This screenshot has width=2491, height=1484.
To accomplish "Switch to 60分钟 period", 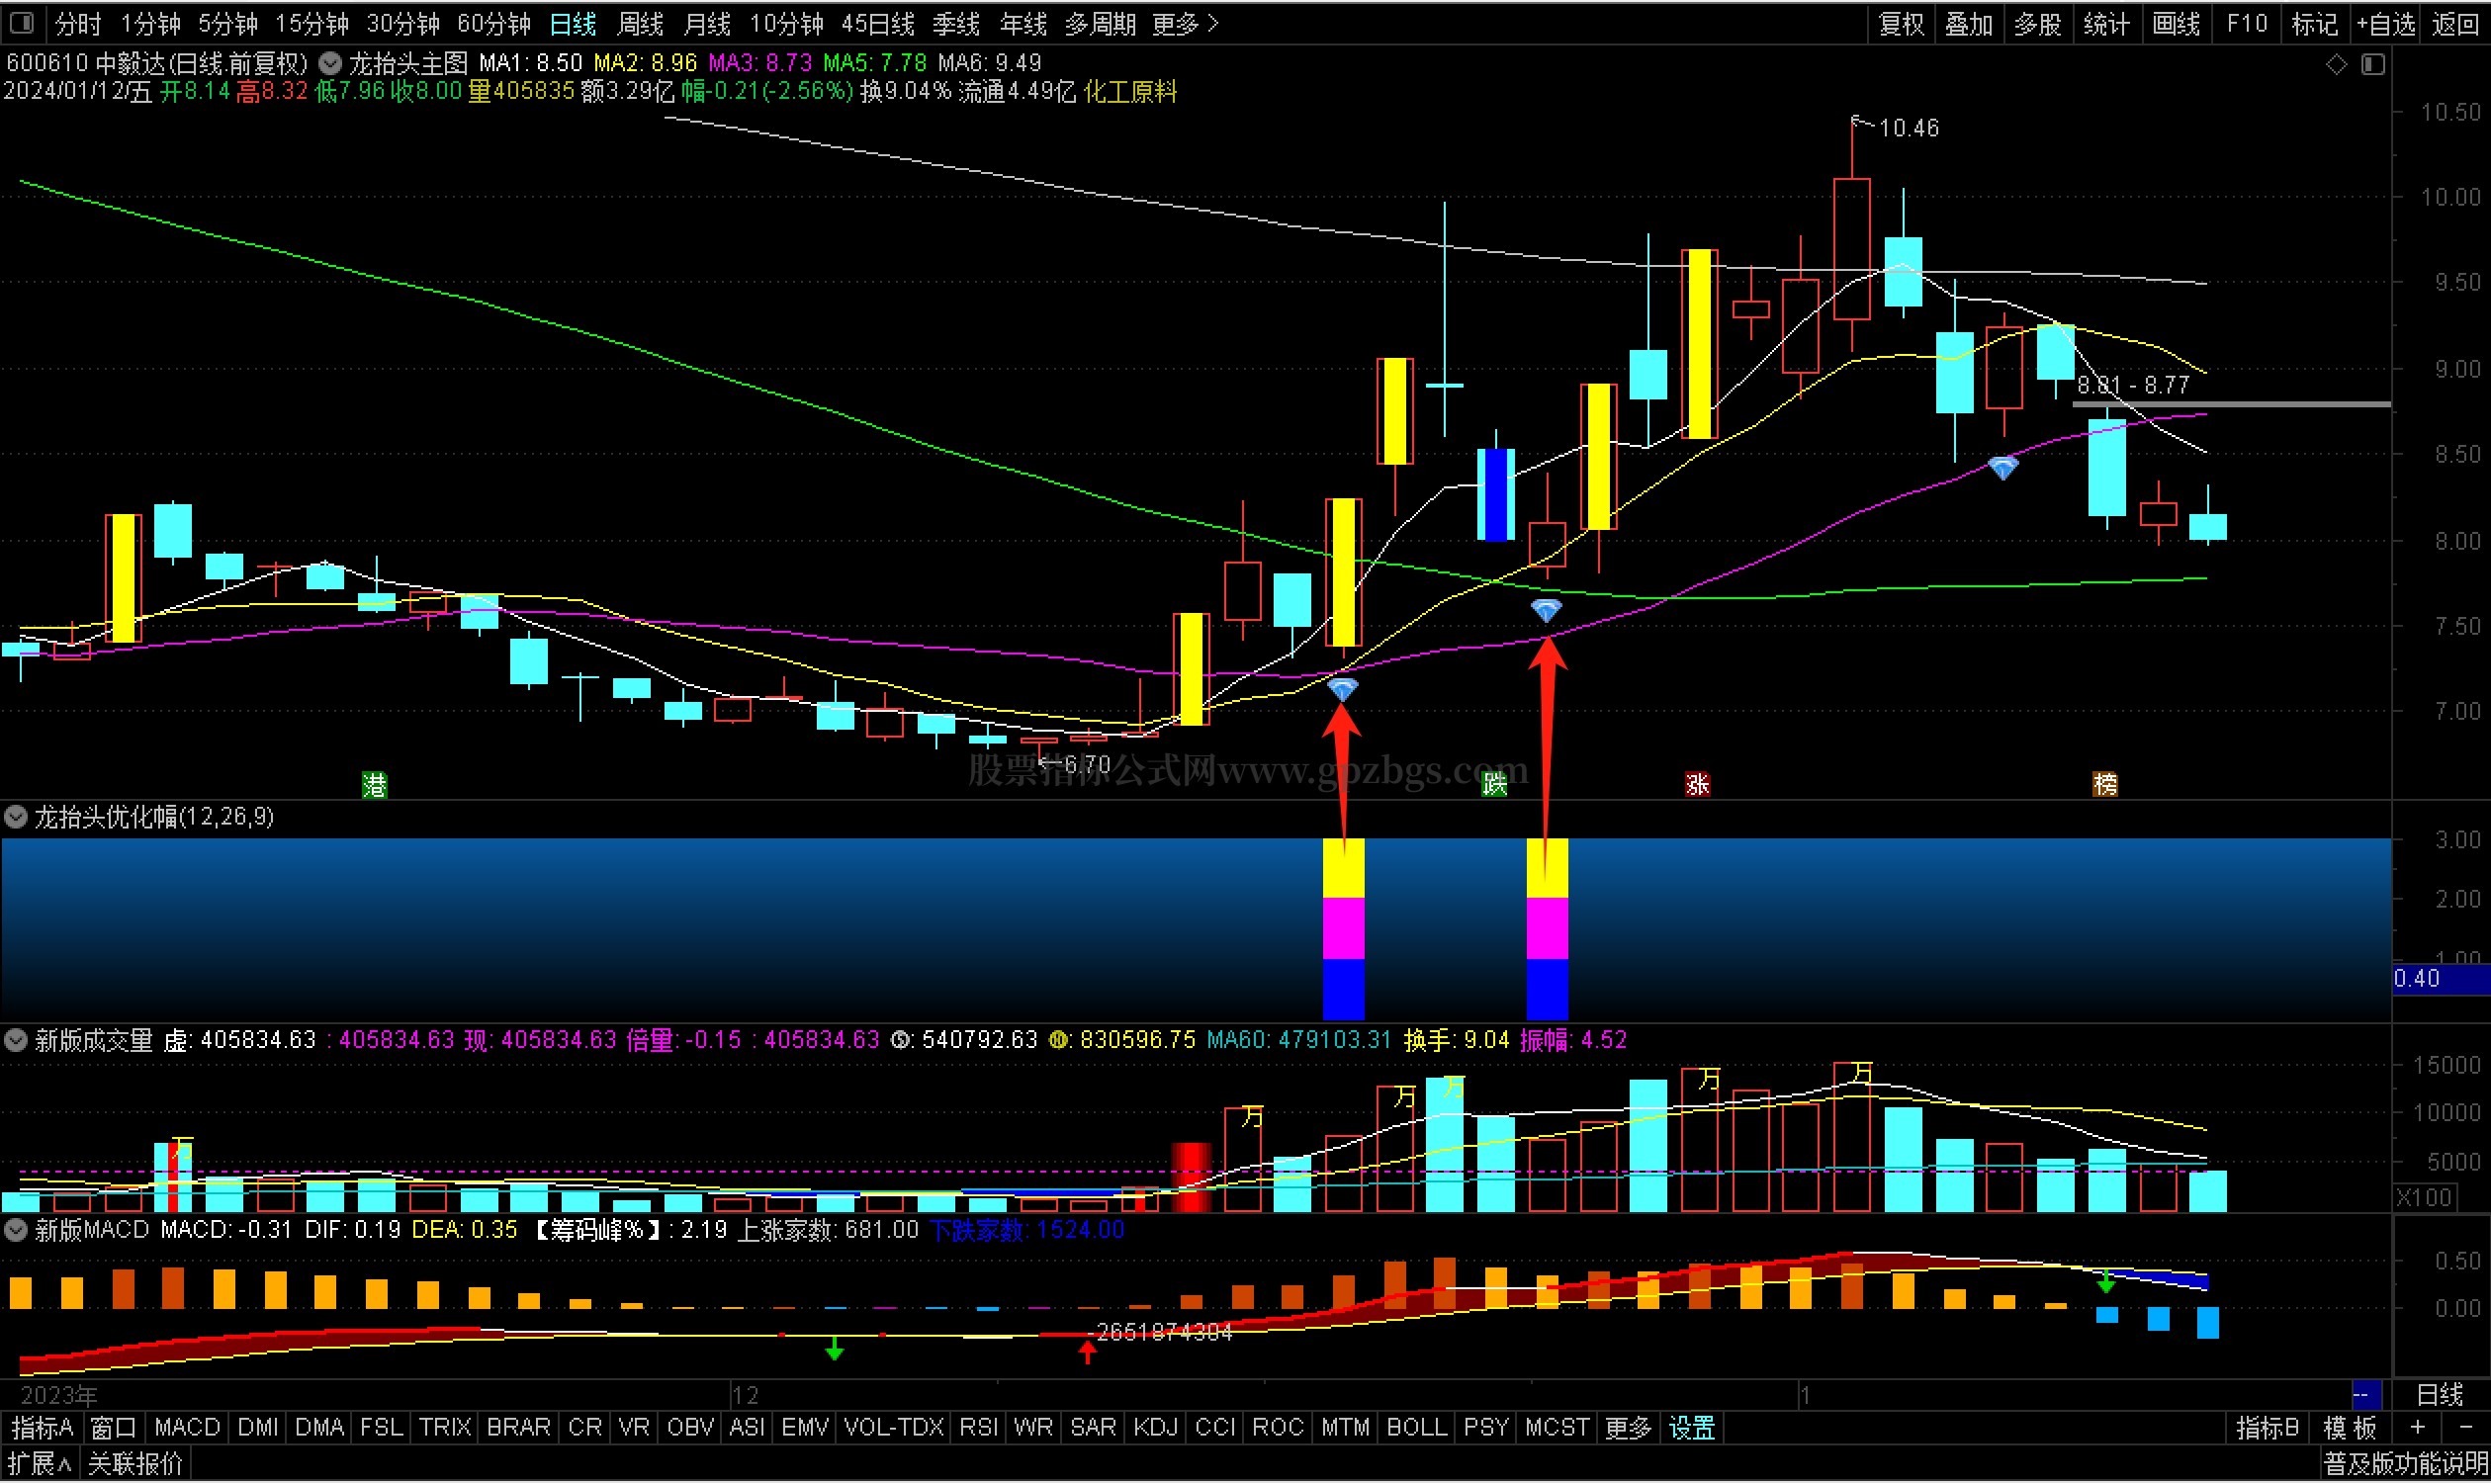I will pos(493,23).
